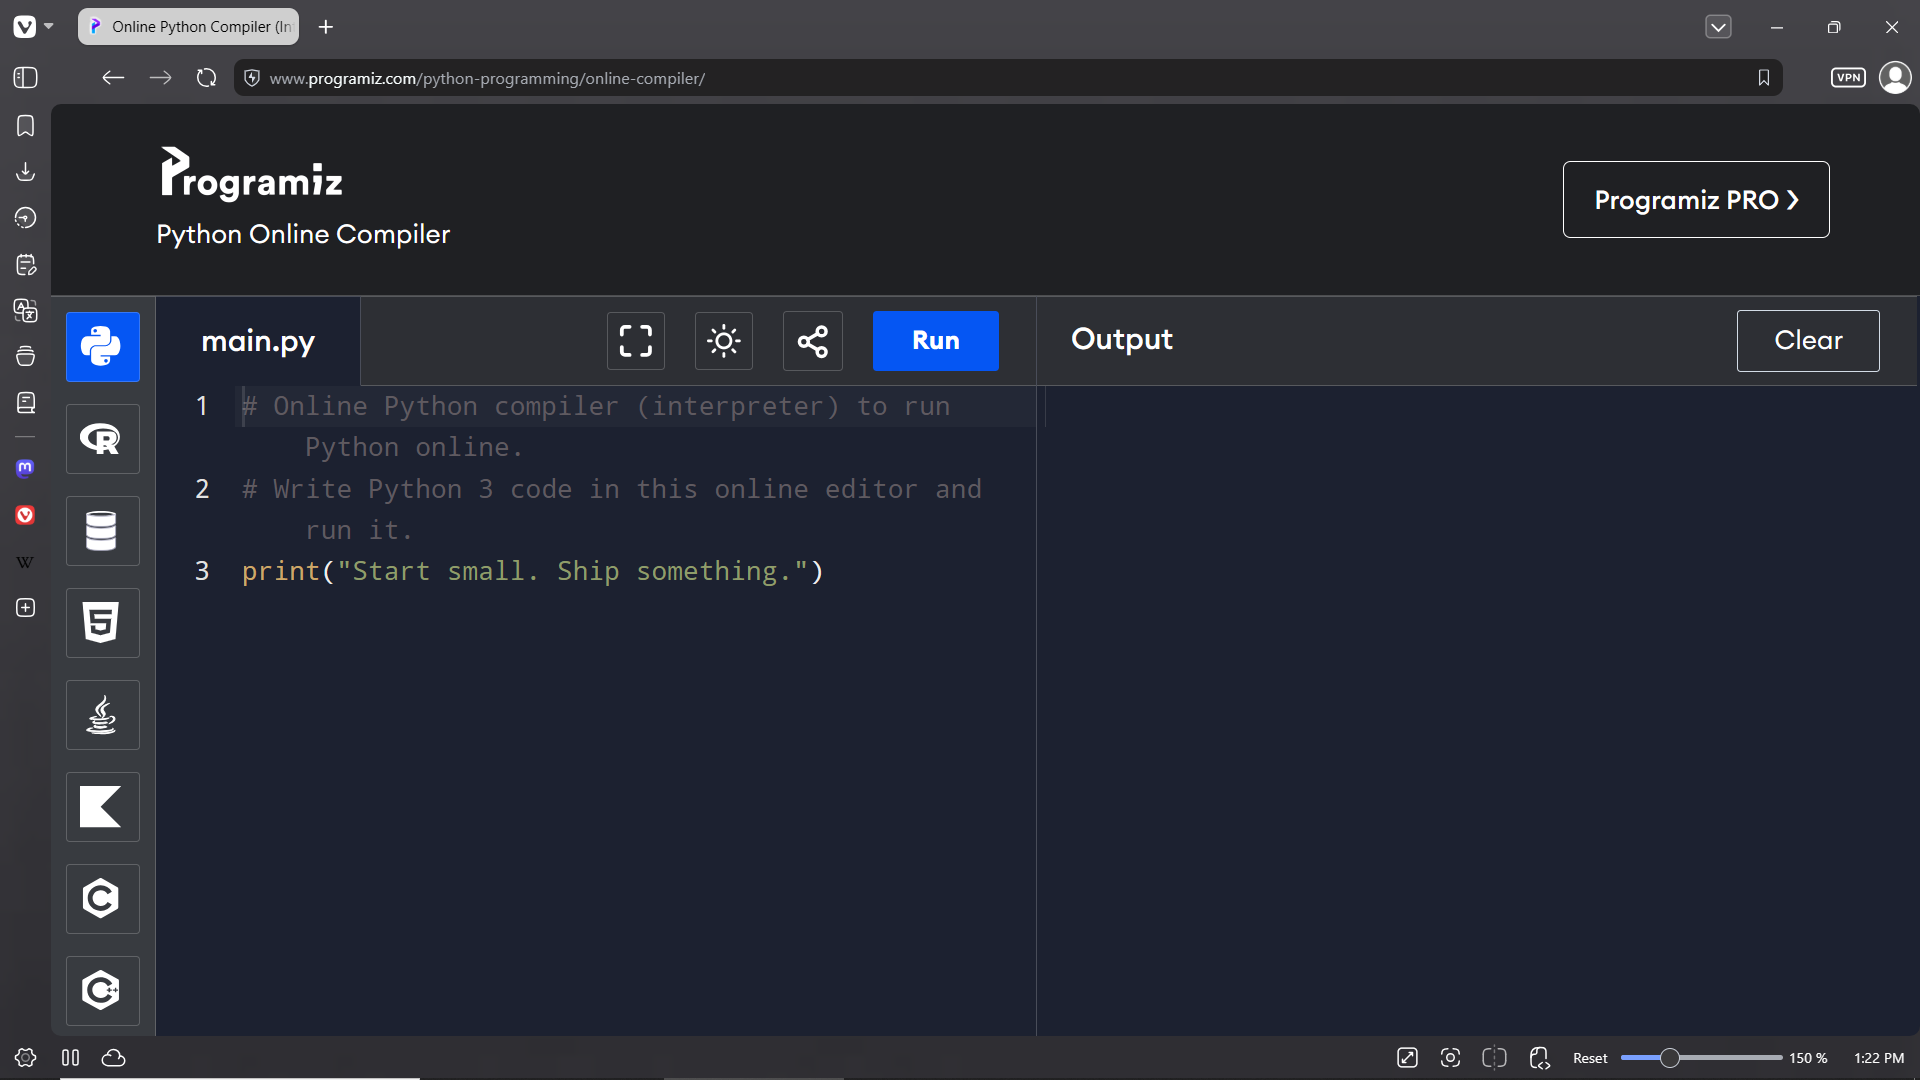Click the status bar clock
The image size is (1920, 1080).
pyautogui.click(x=1879, y=1058)
